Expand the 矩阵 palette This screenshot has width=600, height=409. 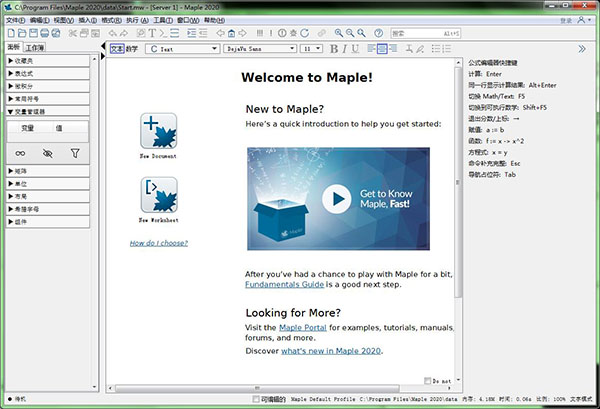pyautogui.click(x=48, y=171)
